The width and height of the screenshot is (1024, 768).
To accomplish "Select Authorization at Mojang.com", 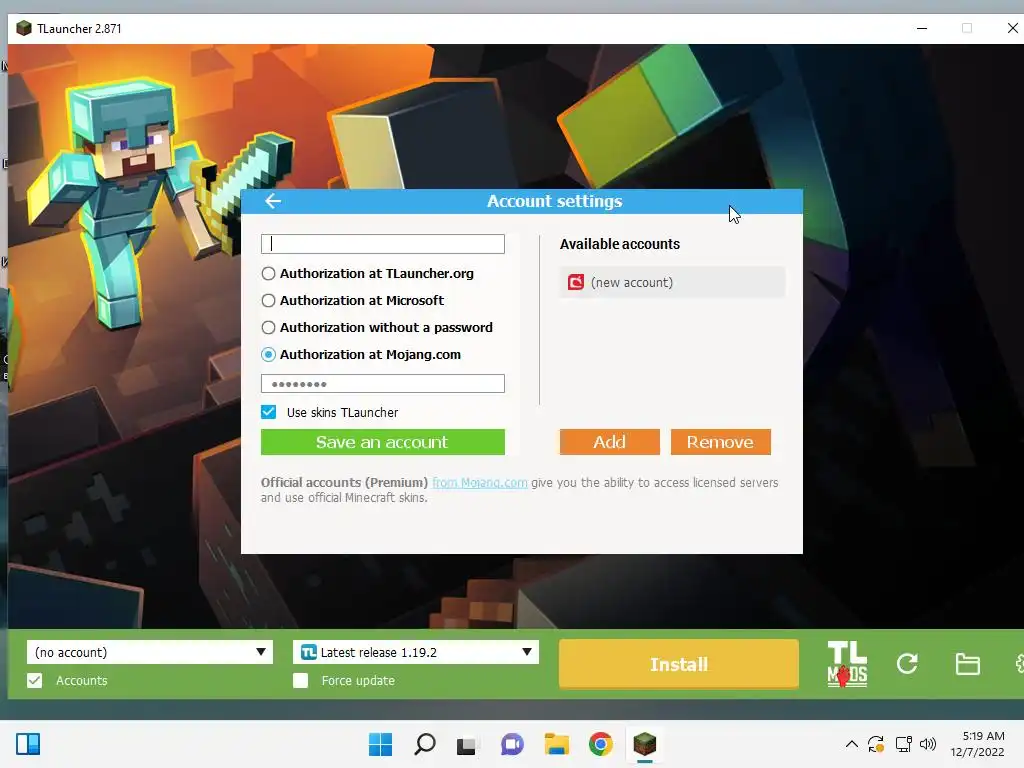I will pyautogui.click(x=268, y=355).
